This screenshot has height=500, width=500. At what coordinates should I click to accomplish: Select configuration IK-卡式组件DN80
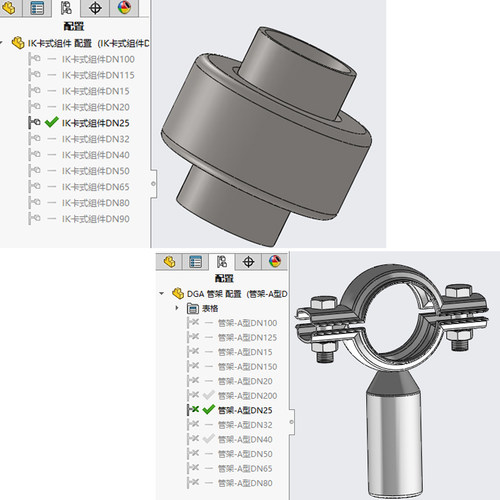(x=95, y=203)
